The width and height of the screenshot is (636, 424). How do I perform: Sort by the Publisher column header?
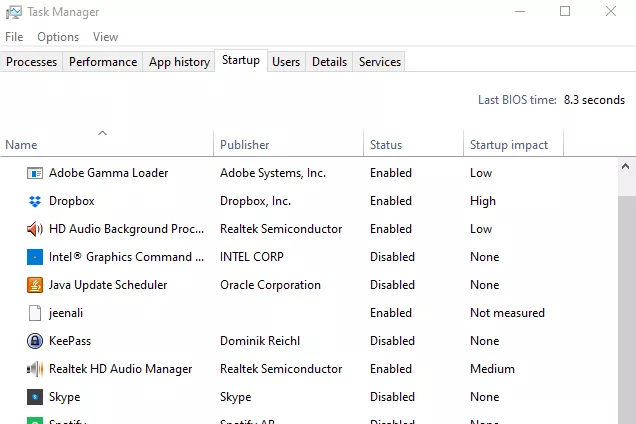click(288, 143)
